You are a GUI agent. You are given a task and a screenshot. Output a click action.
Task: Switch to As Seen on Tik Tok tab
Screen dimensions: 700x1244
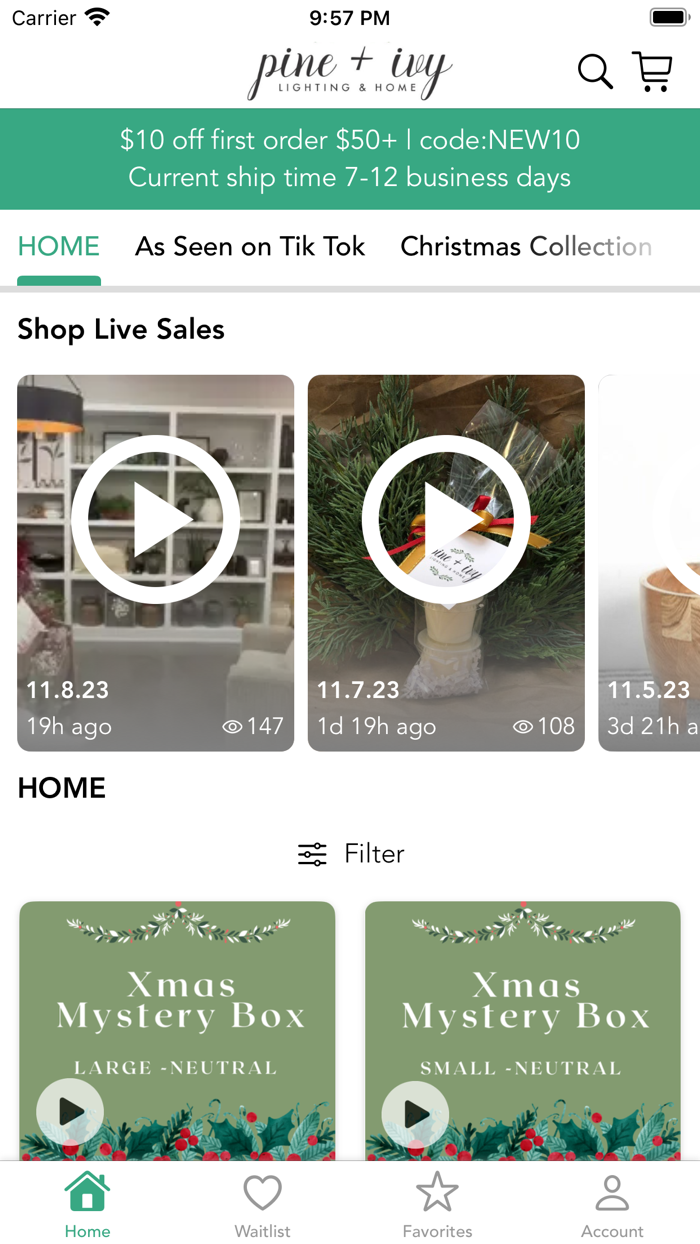tap(250, 247)
